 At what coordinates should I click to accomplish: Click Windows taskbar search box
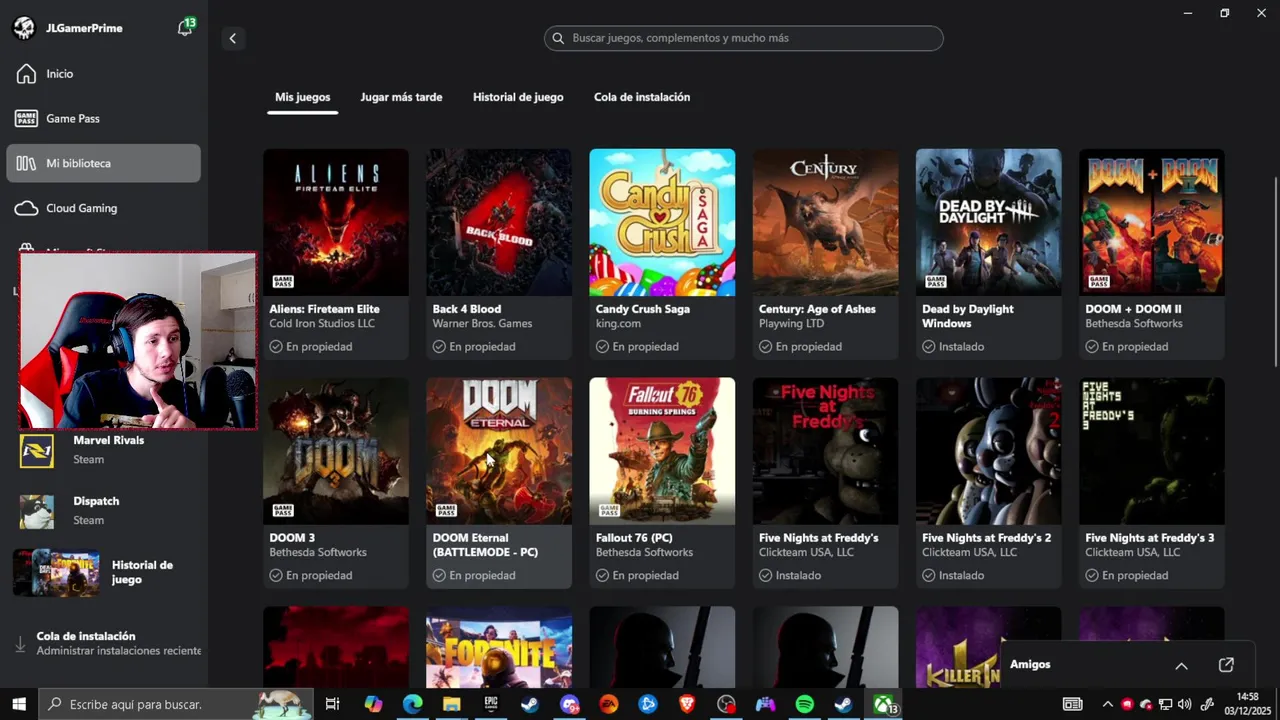click(177, 704)
